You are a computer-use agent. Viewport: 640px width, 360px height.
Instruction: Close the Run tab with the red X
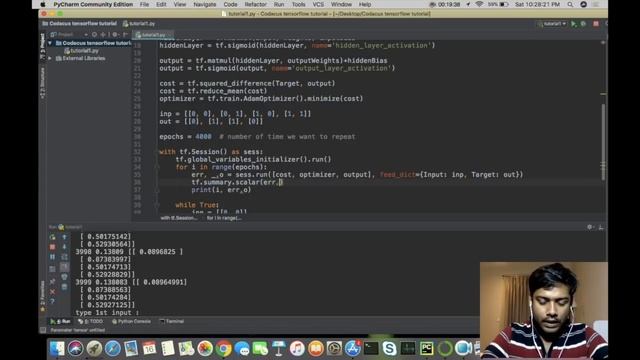[52, 291]
